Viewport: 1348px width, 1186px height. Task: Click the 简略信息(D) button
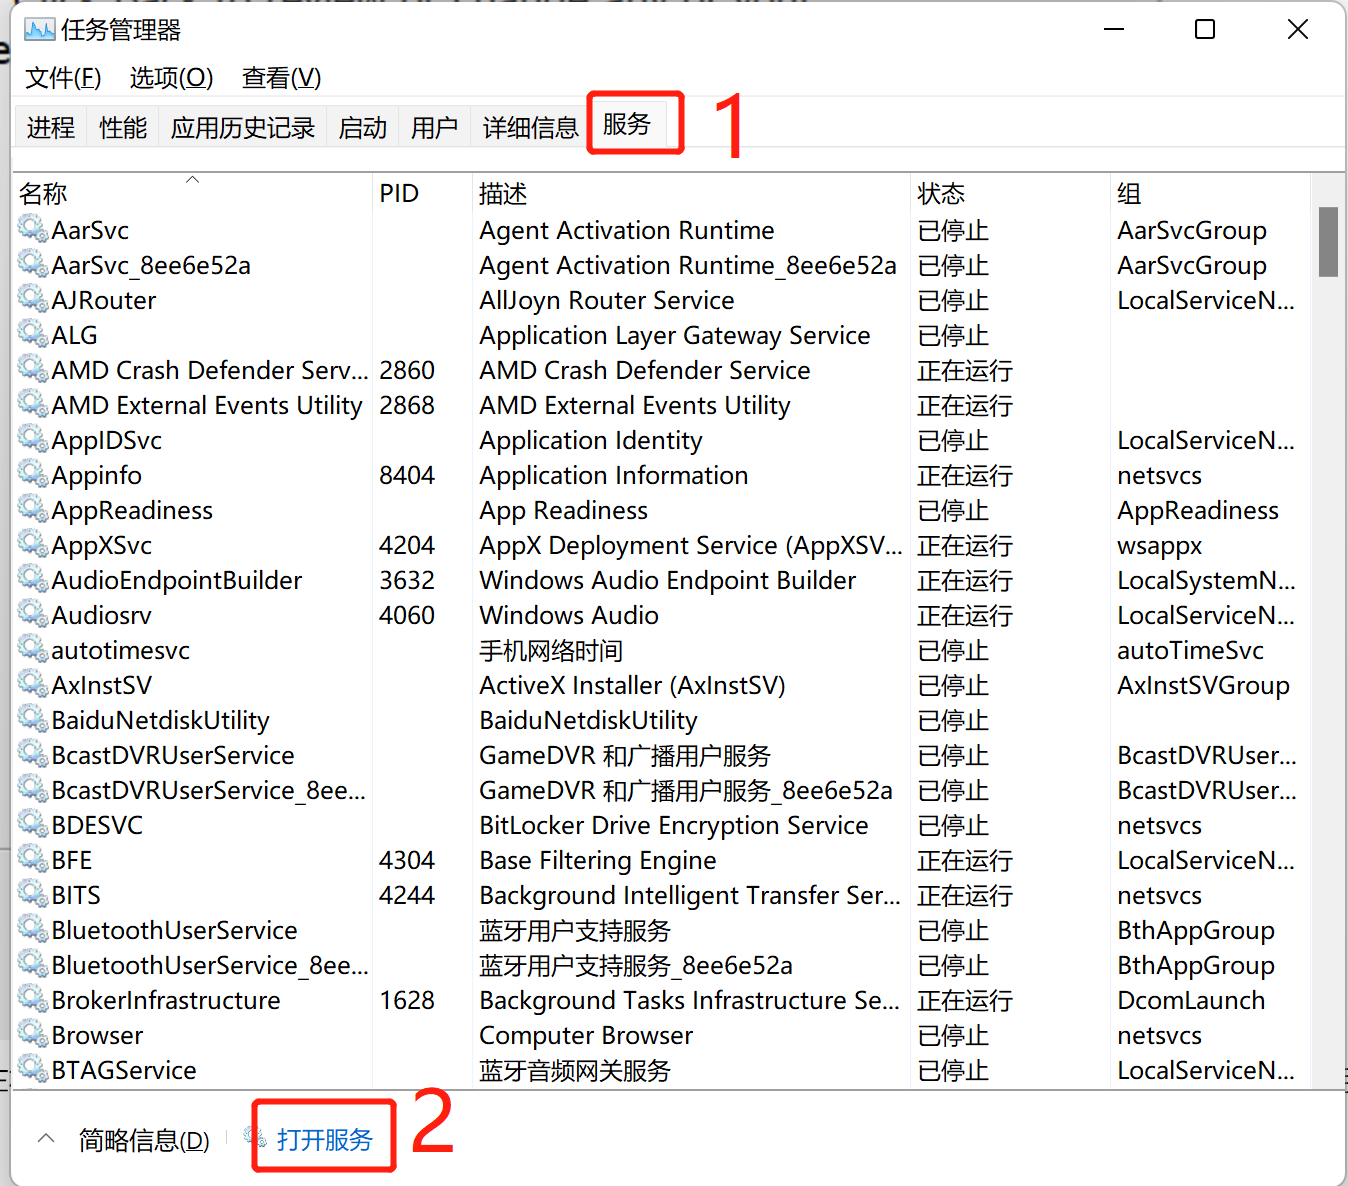coord(144,1139)
